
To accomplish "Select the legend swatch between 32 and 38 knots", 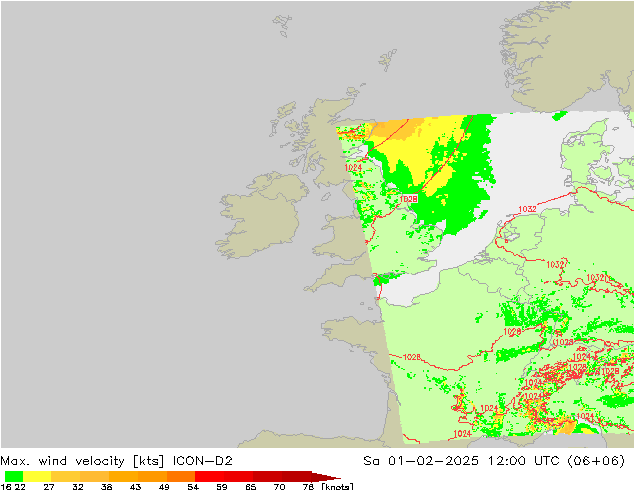I will point(94,476).
